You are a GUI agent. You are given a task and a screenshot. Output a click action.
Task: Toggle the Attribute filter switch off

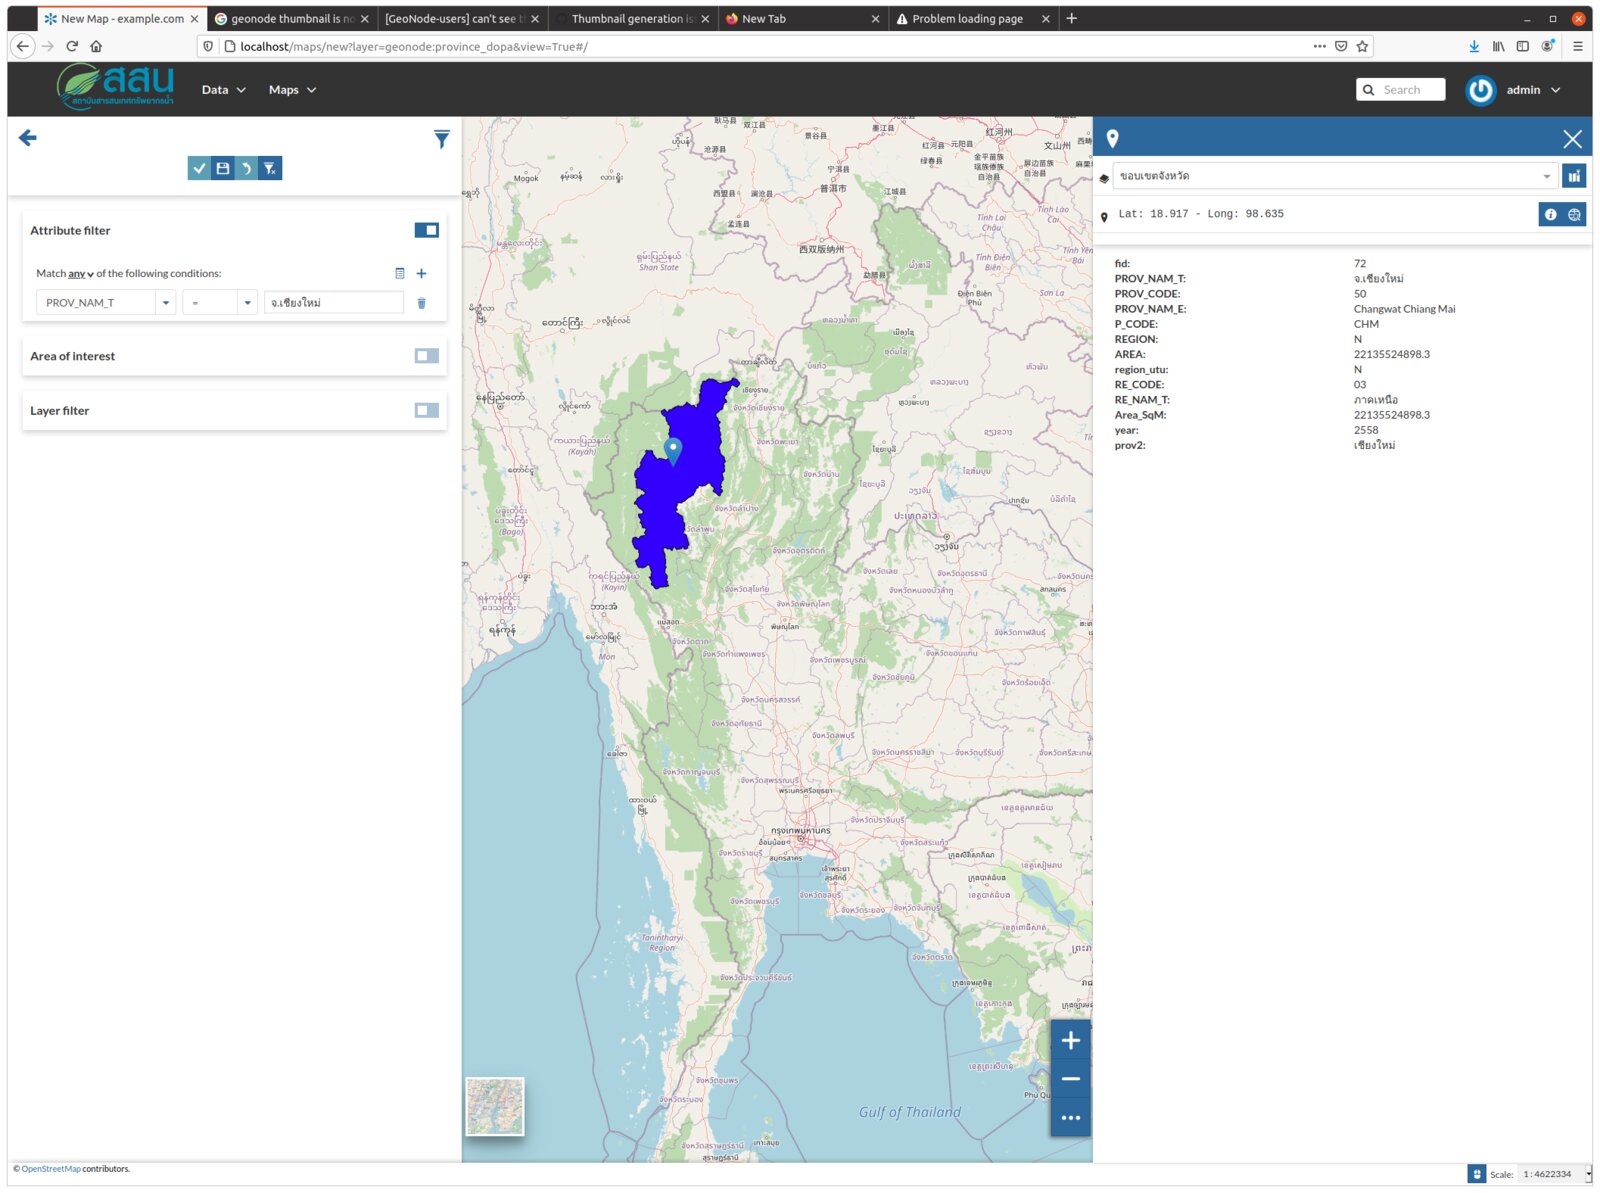[427, 230]
